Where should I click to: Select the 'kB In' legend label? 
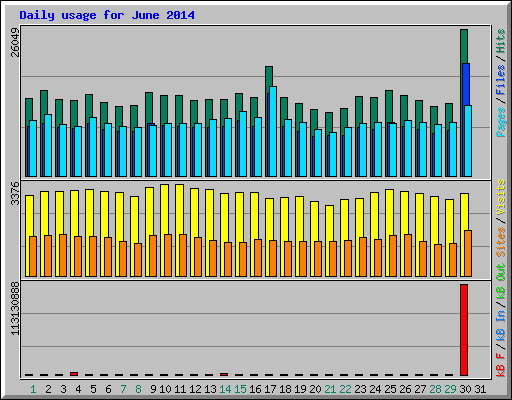click(x=500, y=326)
